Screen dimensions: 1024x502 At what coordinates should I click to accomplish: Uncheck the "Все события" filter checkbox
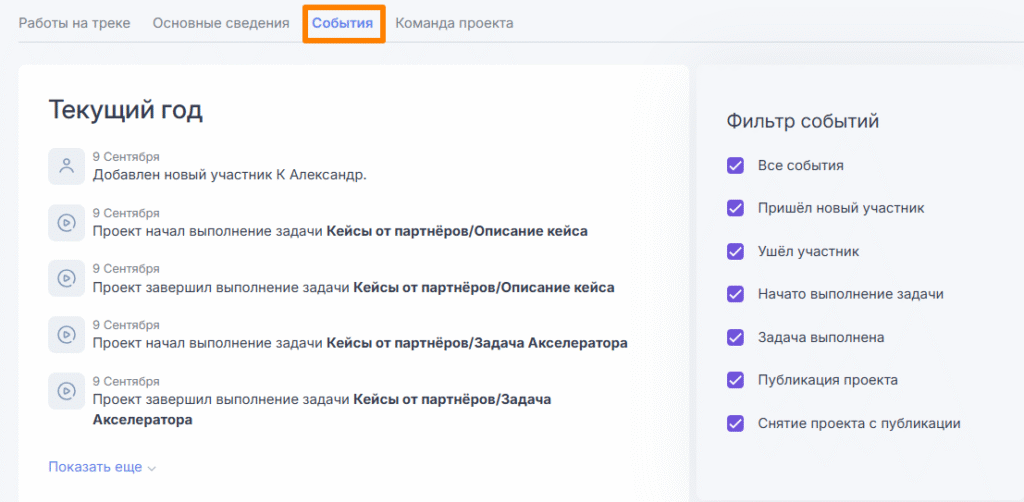point(736,166)
